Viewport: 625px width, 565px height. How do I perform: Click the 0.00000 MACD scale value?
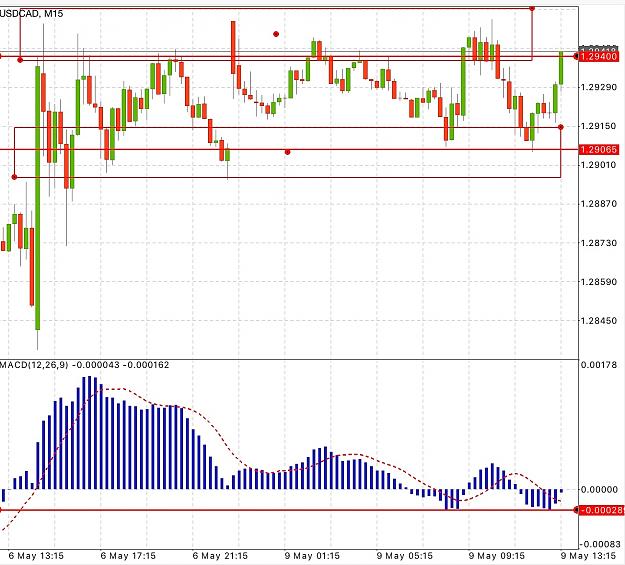point(599,489)
